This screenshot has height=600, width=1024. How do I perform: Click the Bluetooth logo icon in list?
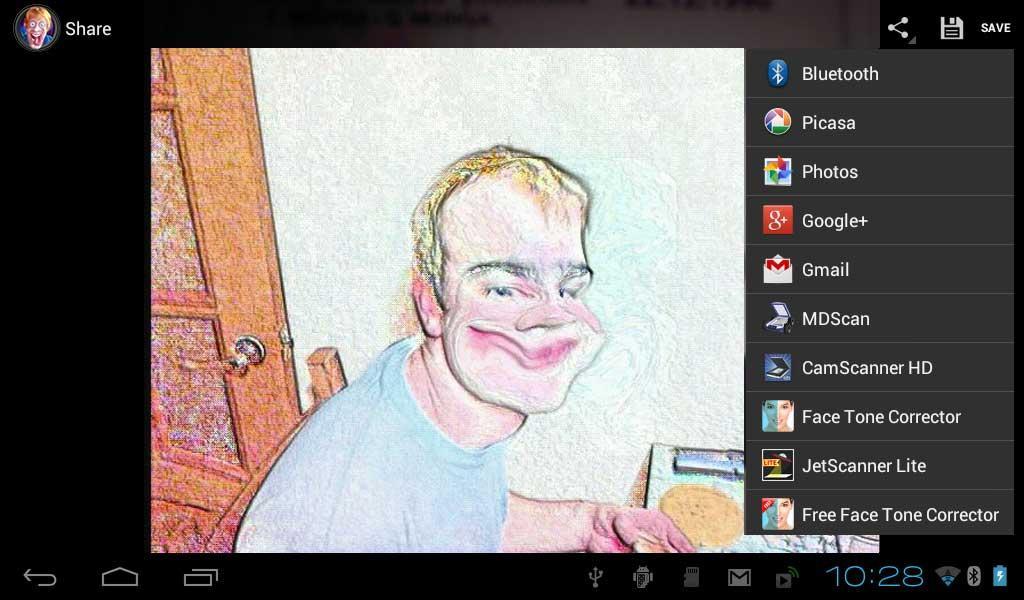tap(777, 73)
